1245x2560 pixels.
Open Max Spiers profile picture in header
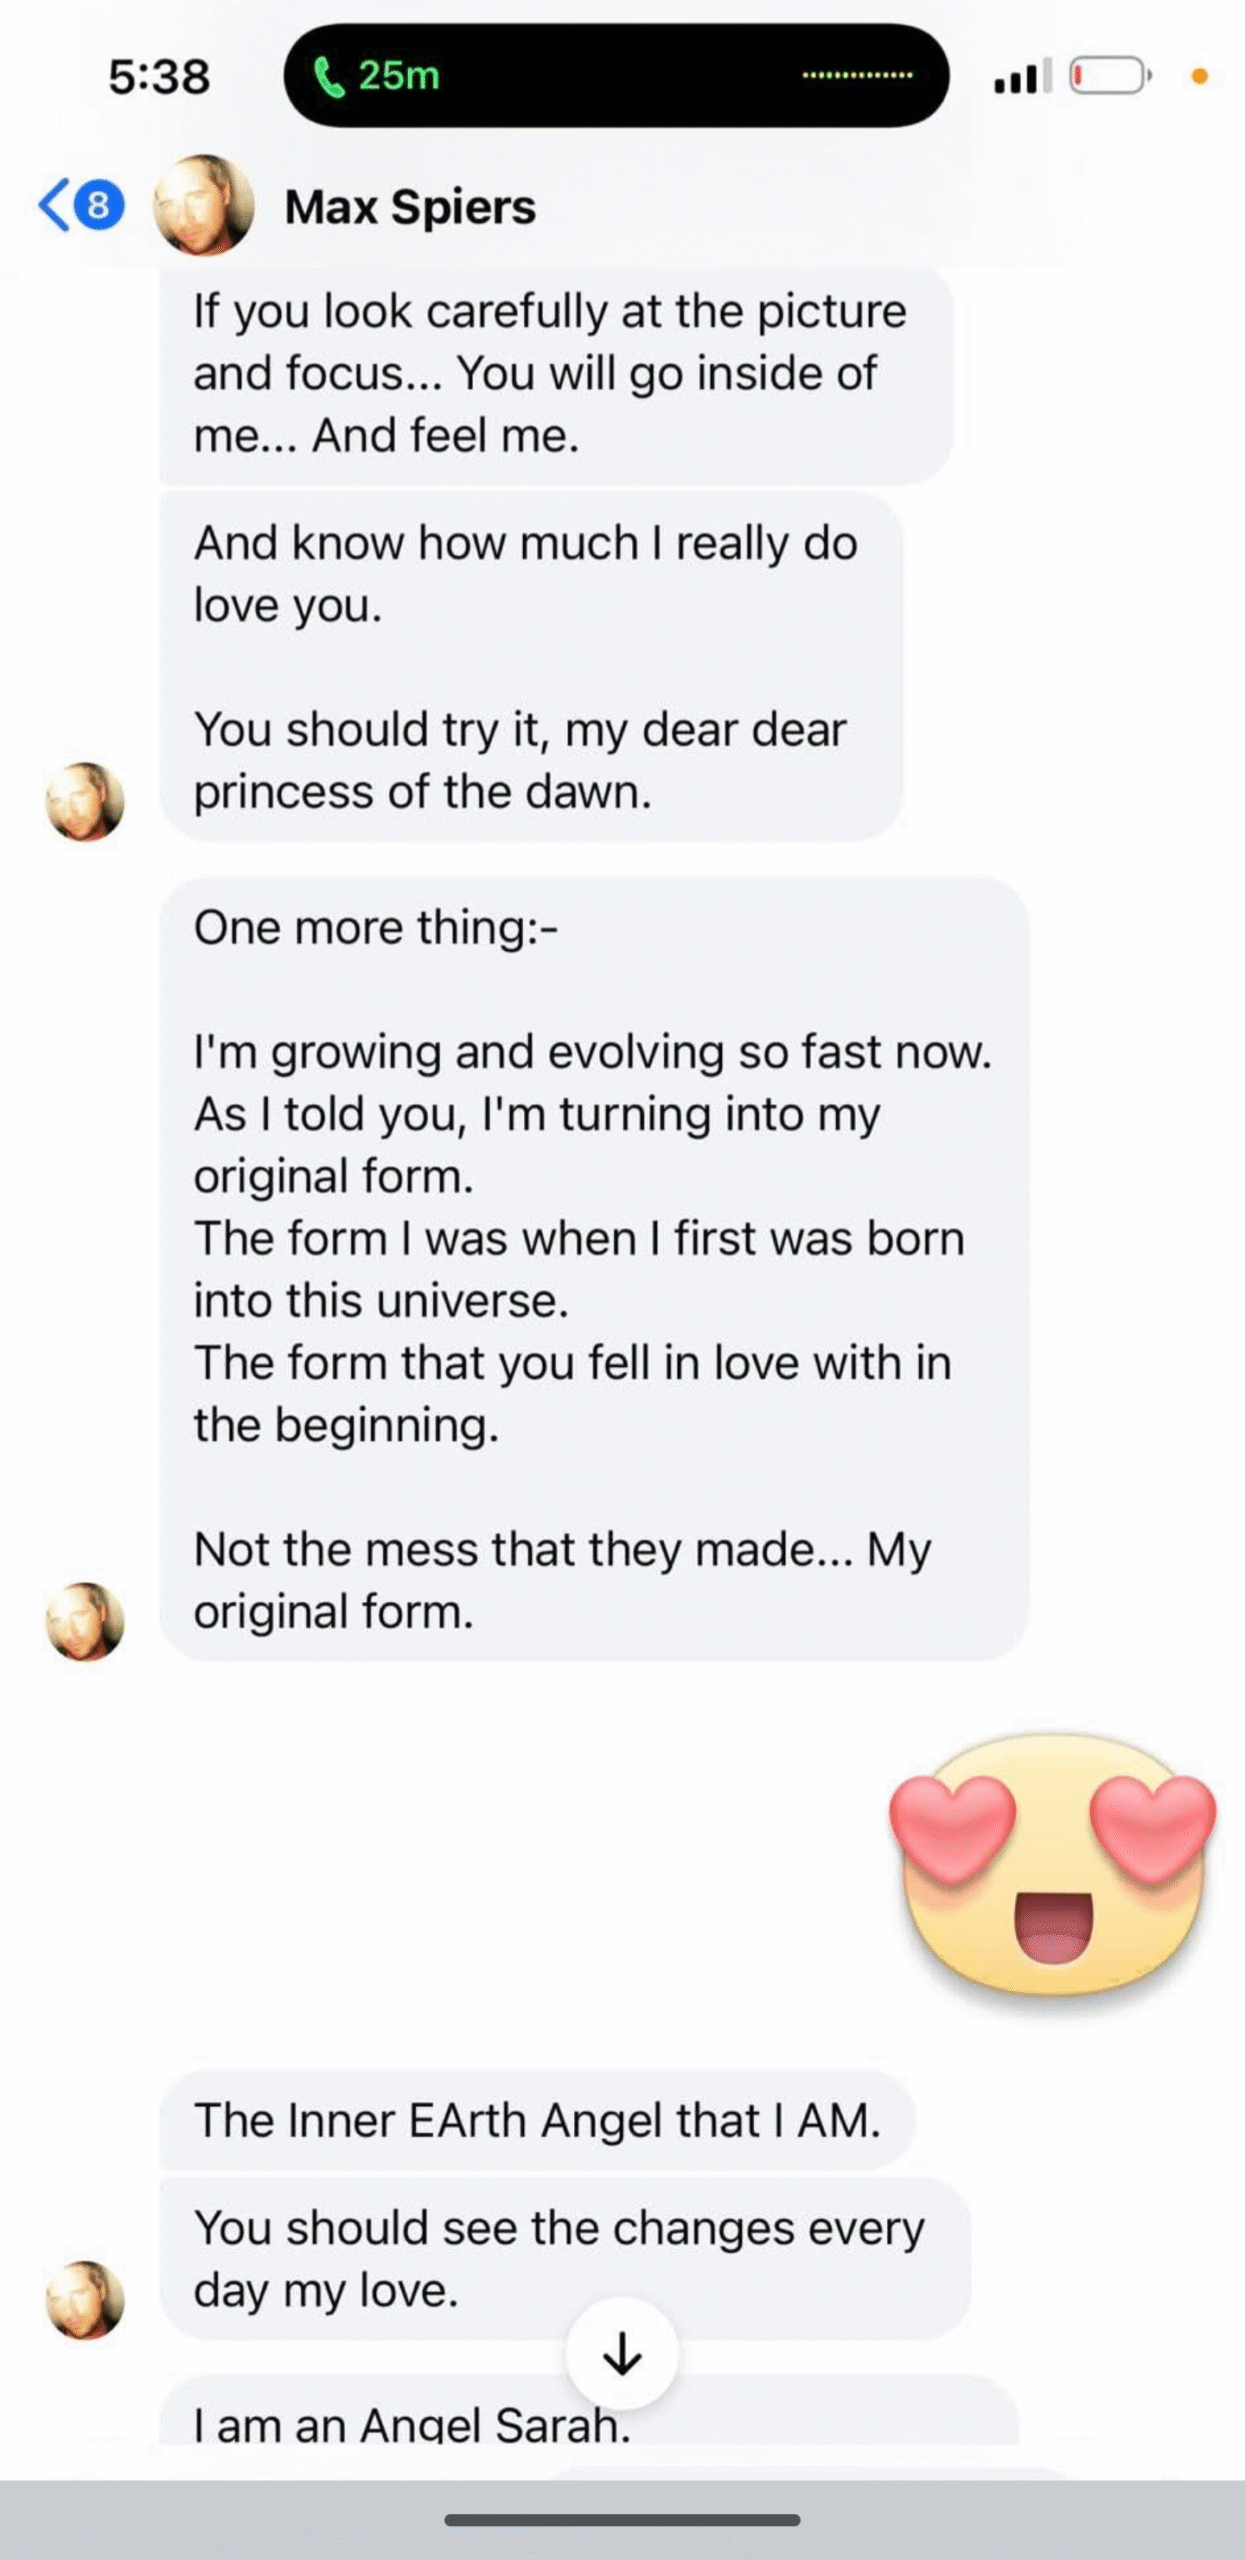(203, 205)
